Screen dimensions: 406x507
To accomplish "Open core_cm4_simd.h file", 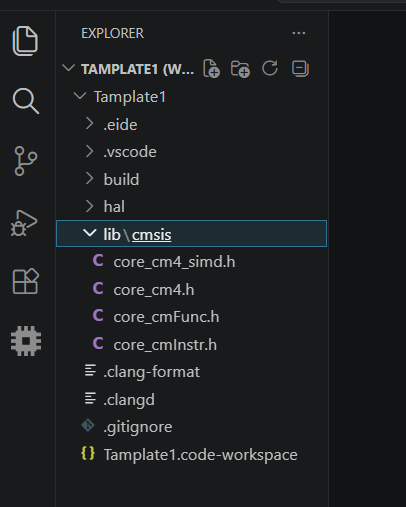I will [x=191, y=261].
